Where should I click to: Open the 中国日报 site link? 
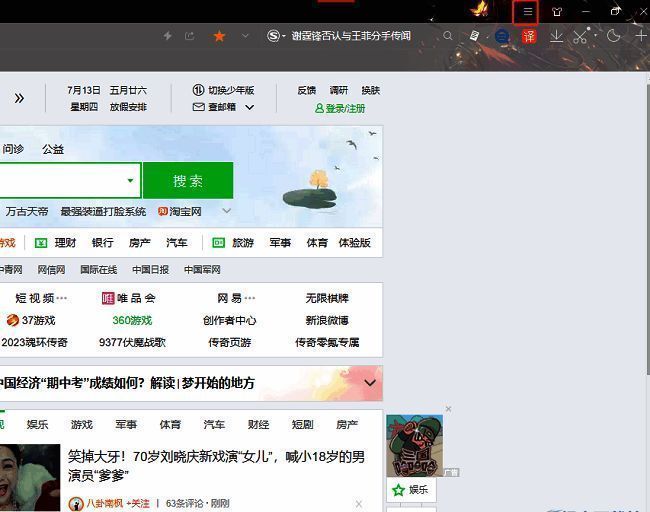click(x=150, y=270)
